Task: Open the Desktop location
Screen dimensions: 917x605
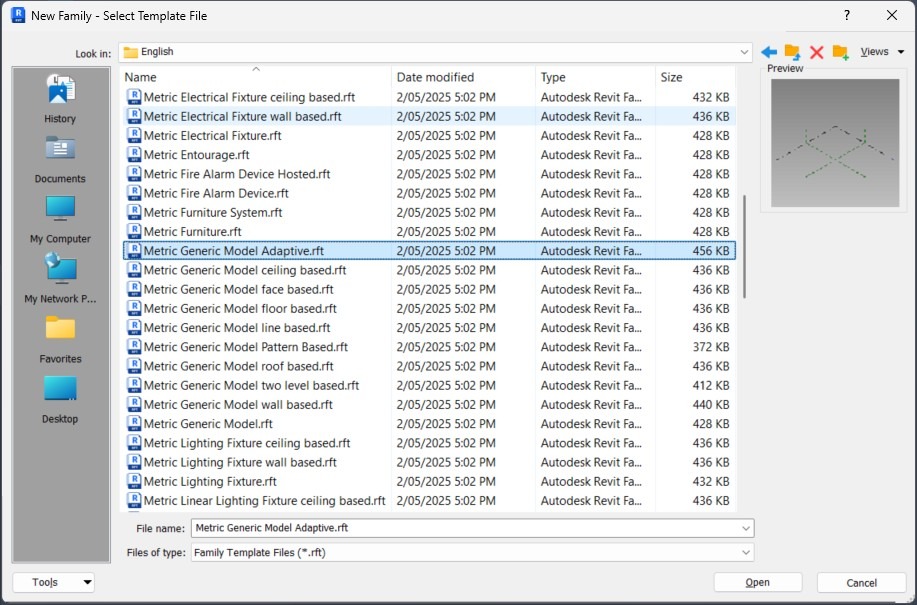Action: [60, 399]
